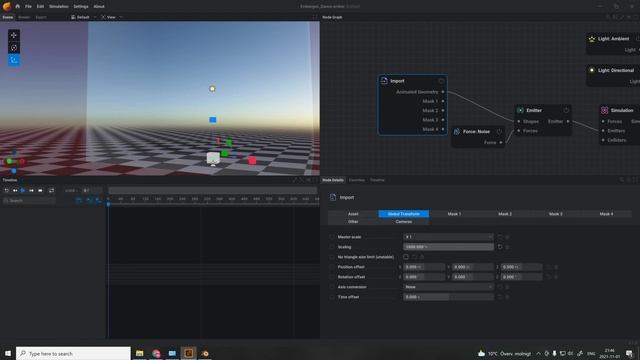The width and height of the screenshot is (640, 360).
Task: Click the blue square gizmo in viewport
Action: [x=213, y=120]
